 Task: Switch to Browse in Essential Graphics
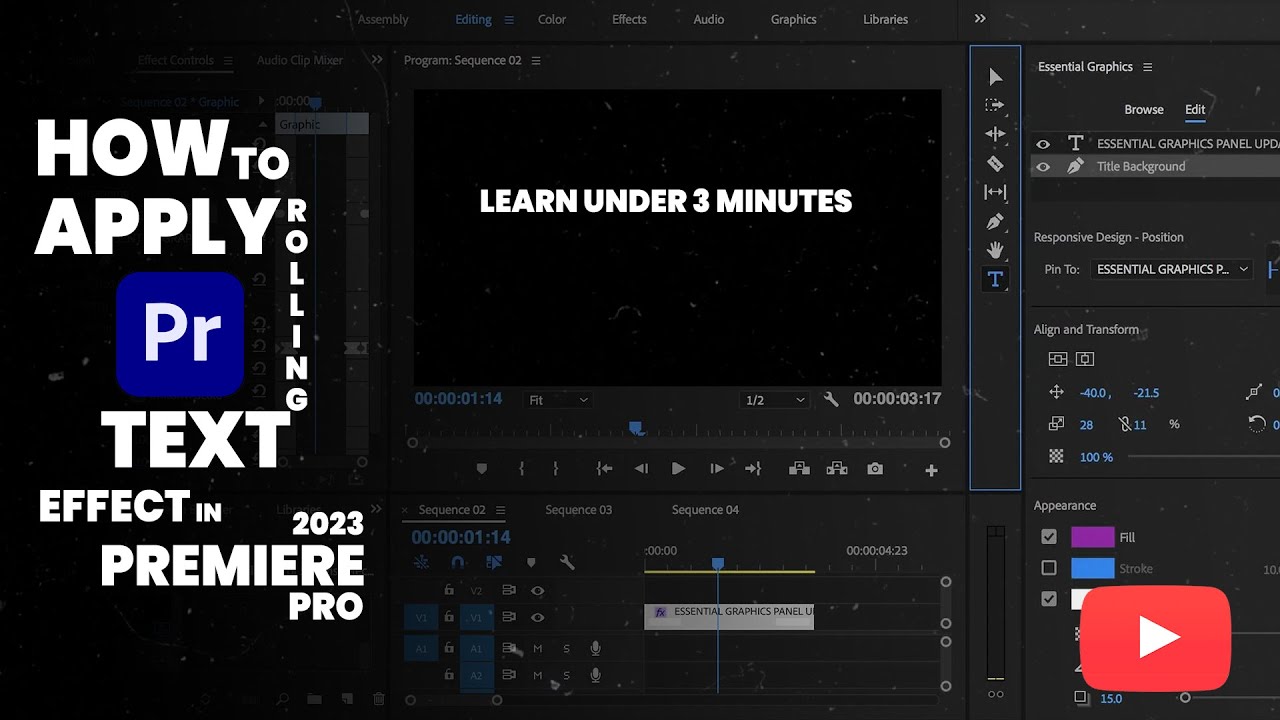tap(1144, 110)
